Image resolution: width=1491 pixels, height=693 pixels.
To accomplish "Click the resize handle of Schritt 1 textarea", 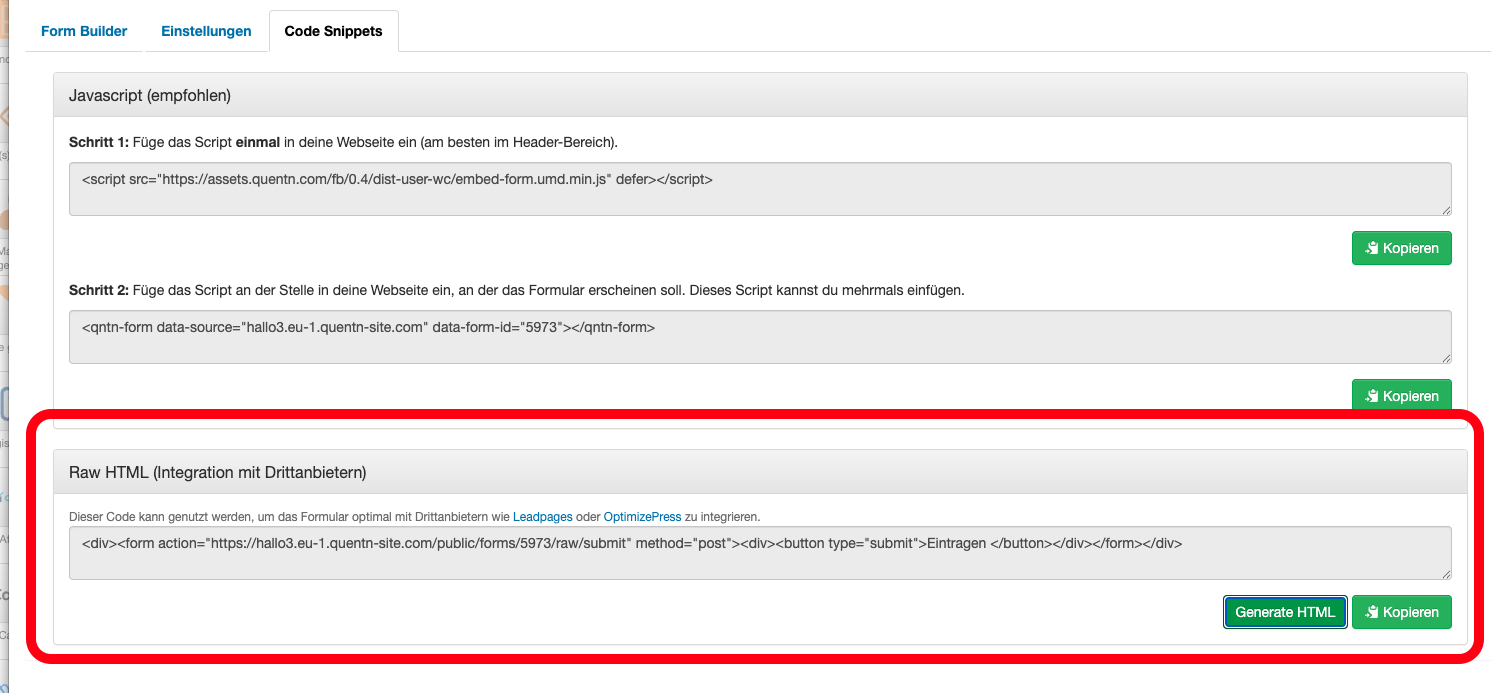I will tap(1446, 210).
